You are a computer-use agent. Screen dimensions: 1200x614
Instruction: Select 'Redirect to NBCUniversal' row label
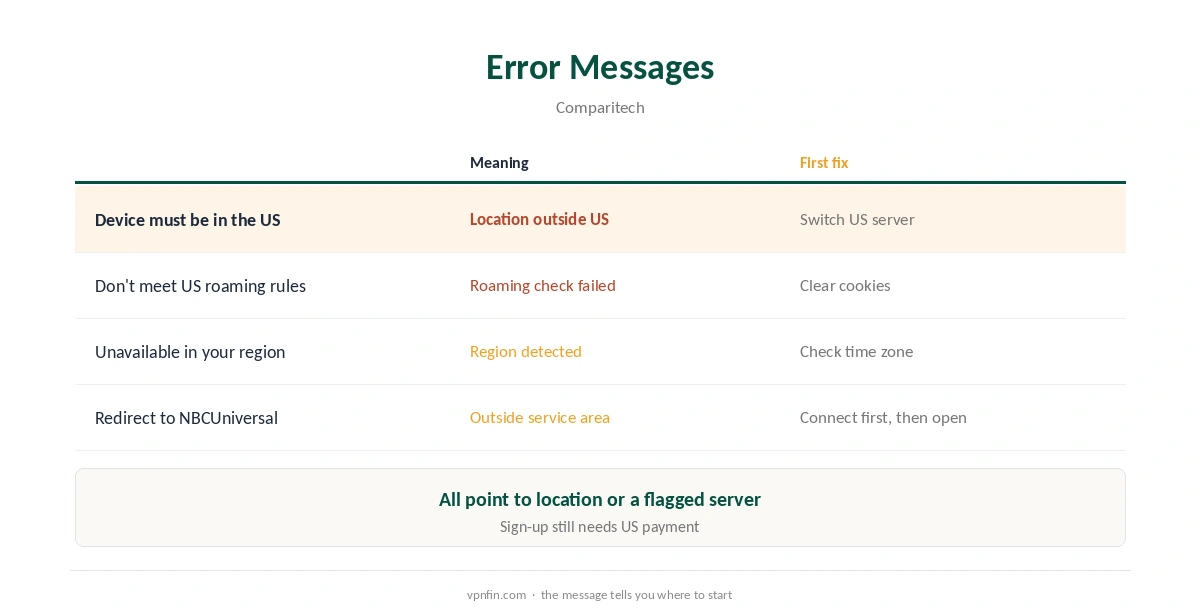pyautogui.click(x=186, y=418)
